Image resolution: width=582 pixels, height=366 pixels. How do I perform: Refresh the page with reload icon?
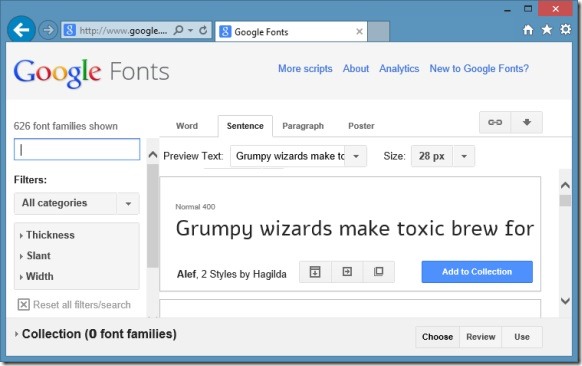click(x=203, y=30)
